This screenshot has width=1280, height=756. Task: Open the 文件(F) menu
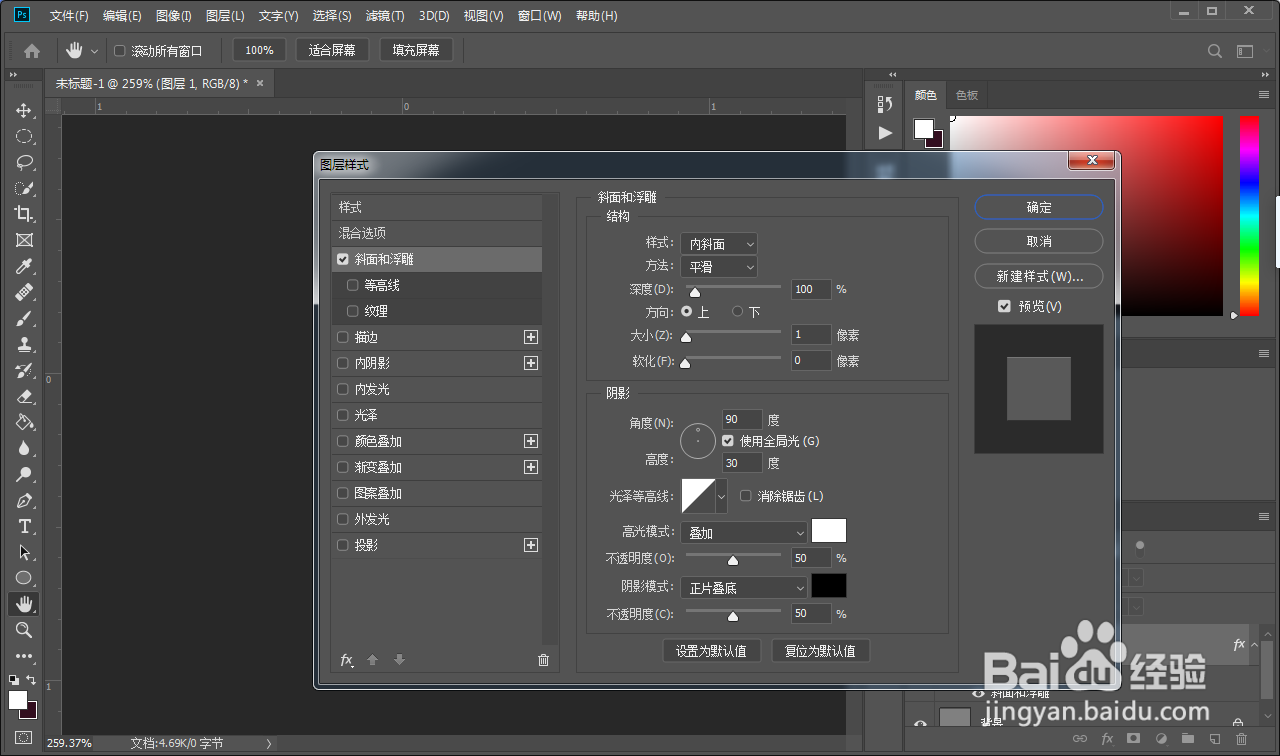point(69,16)
